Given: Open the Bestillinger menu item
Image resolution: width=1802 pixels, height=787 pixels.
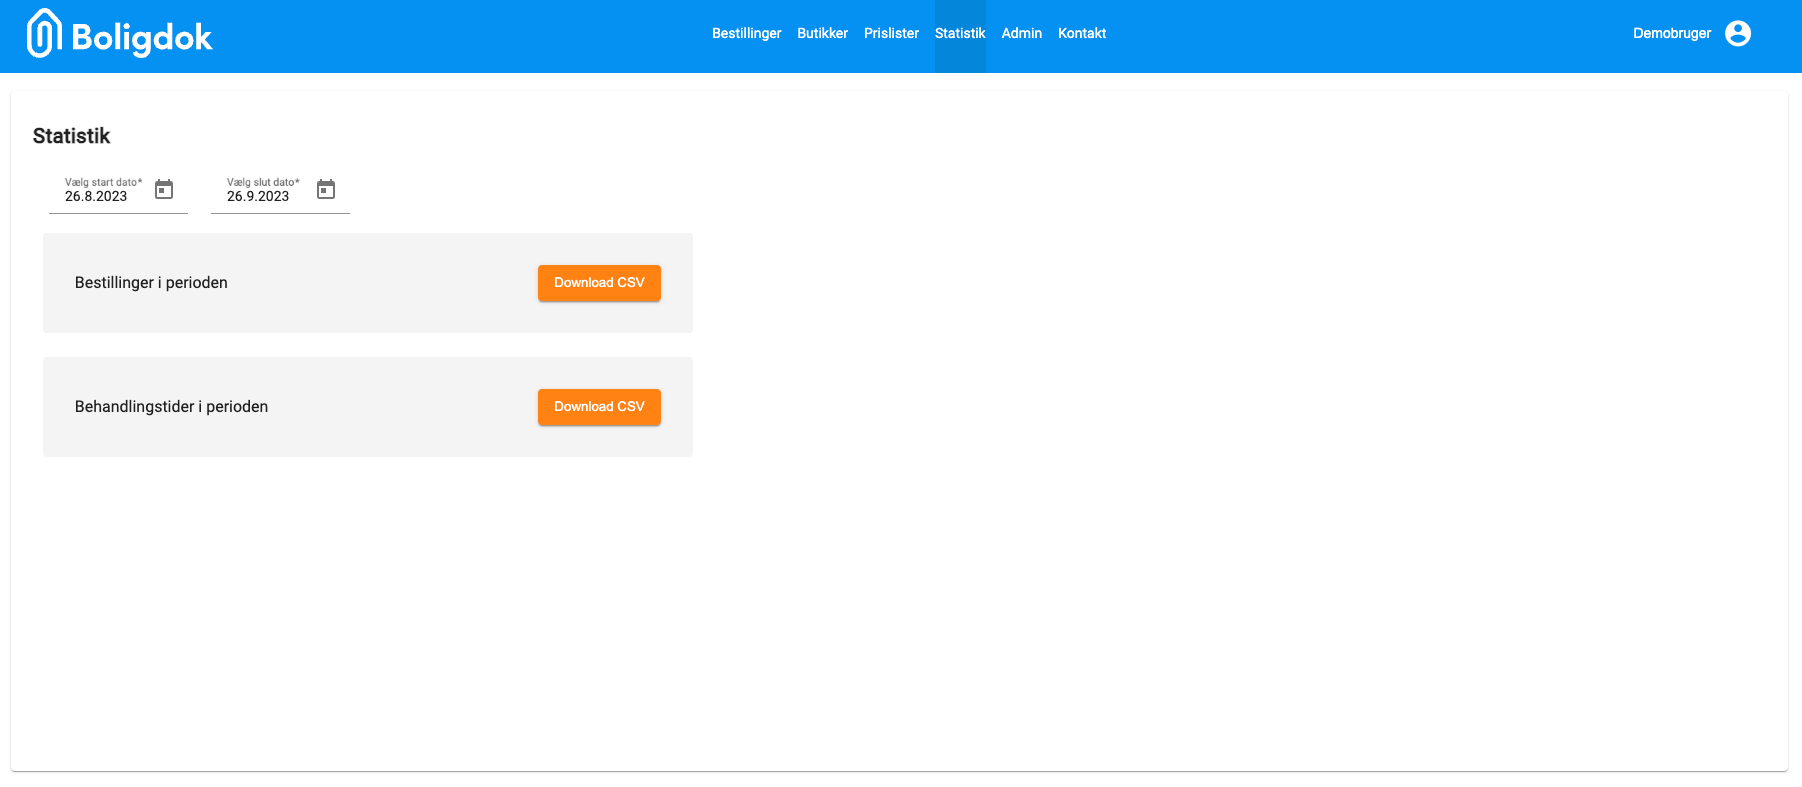Looking at the screenshot, I should (x=746, y=34).
